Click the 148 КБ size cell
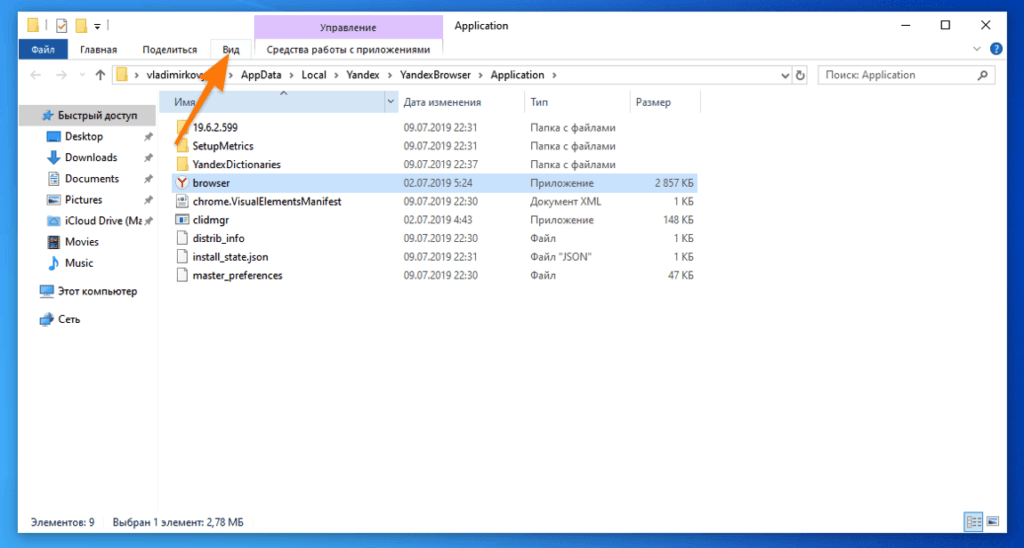The height and width of the screenshot is (548, 1024). (x=678, y=220)
